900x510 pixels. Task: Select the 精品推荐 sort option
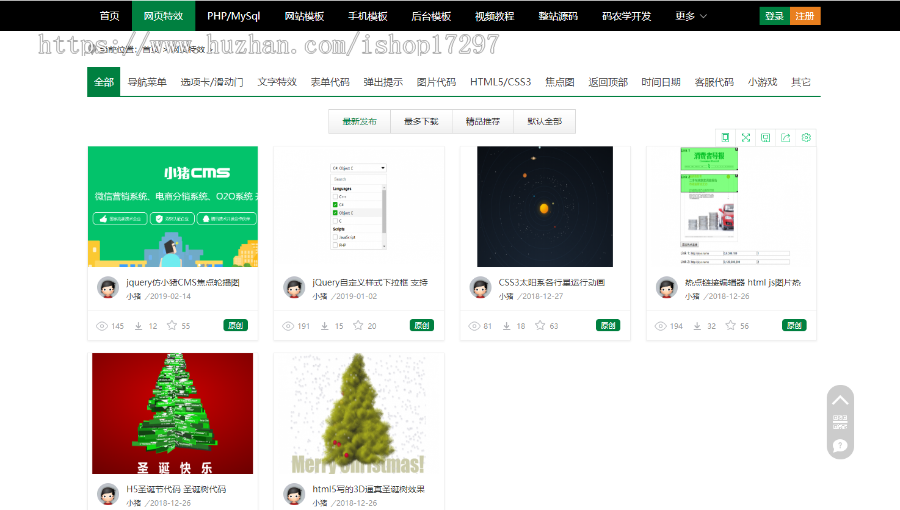click(483, 122)
